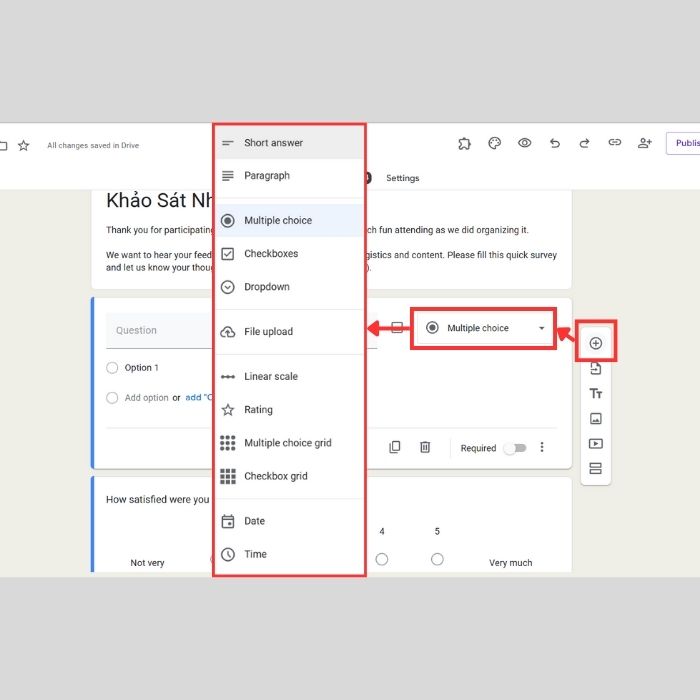
Task: Choose Time question type
Action: 289,554
